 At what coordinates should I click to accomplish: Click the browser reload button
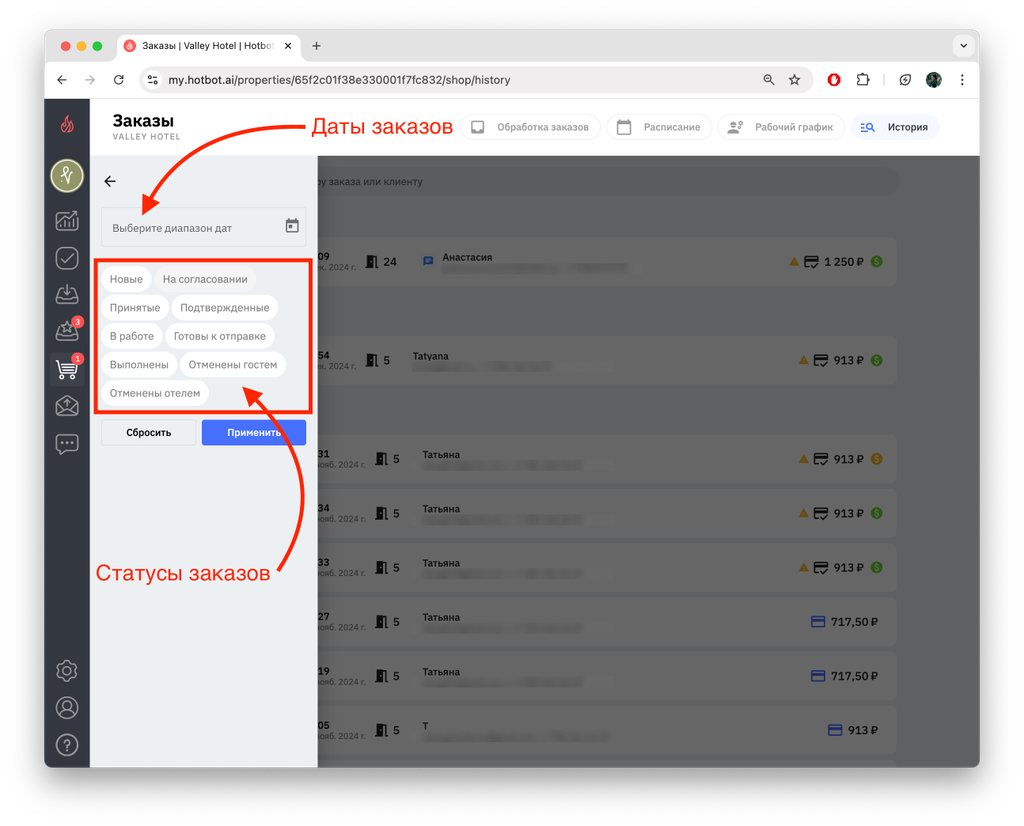[119, 80]
